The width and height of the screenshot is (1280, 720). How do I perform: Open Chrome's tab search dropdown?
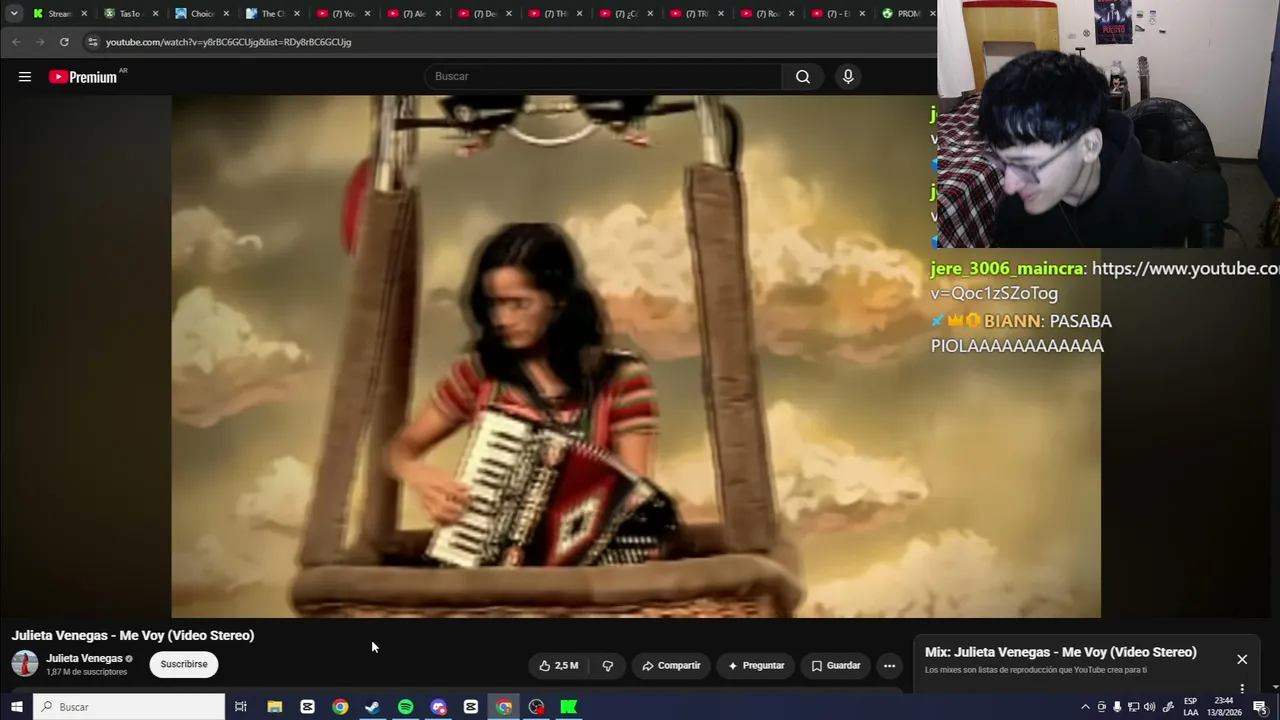(x=14, y=14)
